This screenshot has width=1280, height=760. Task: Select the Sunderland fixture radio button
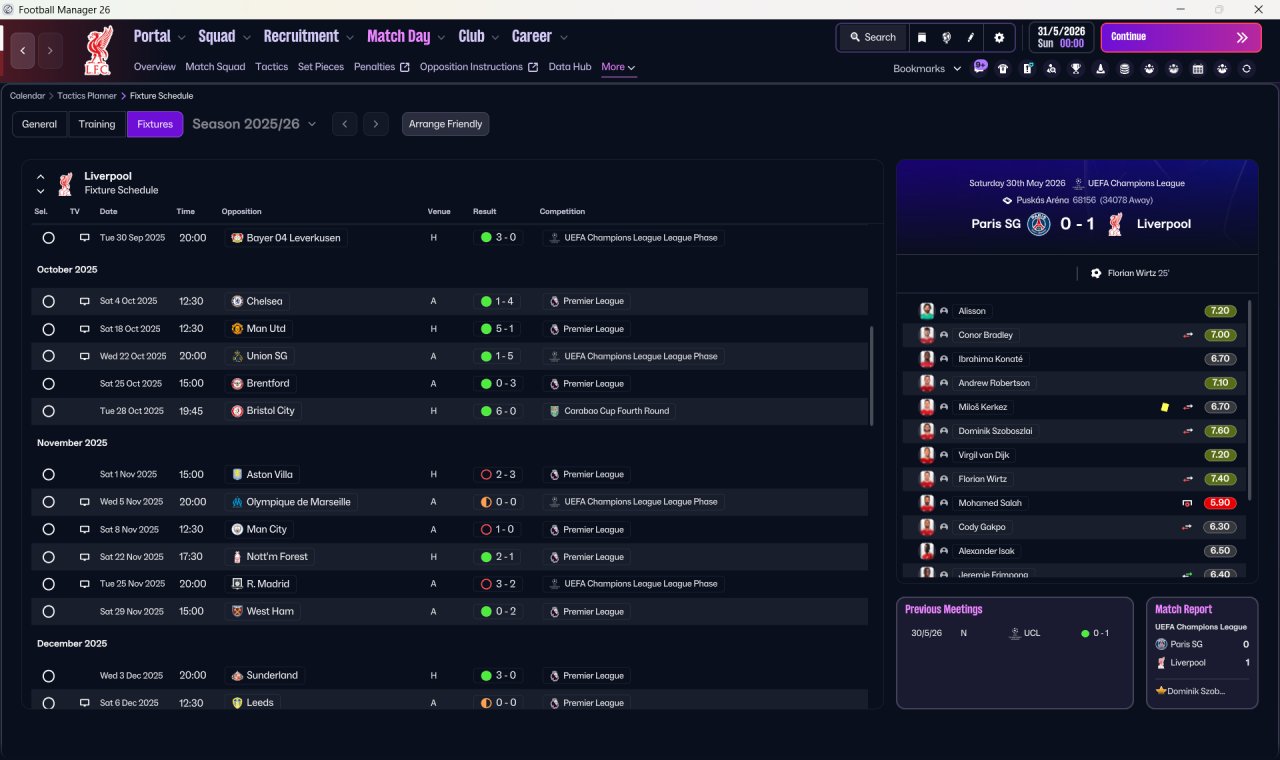[48, 676]
